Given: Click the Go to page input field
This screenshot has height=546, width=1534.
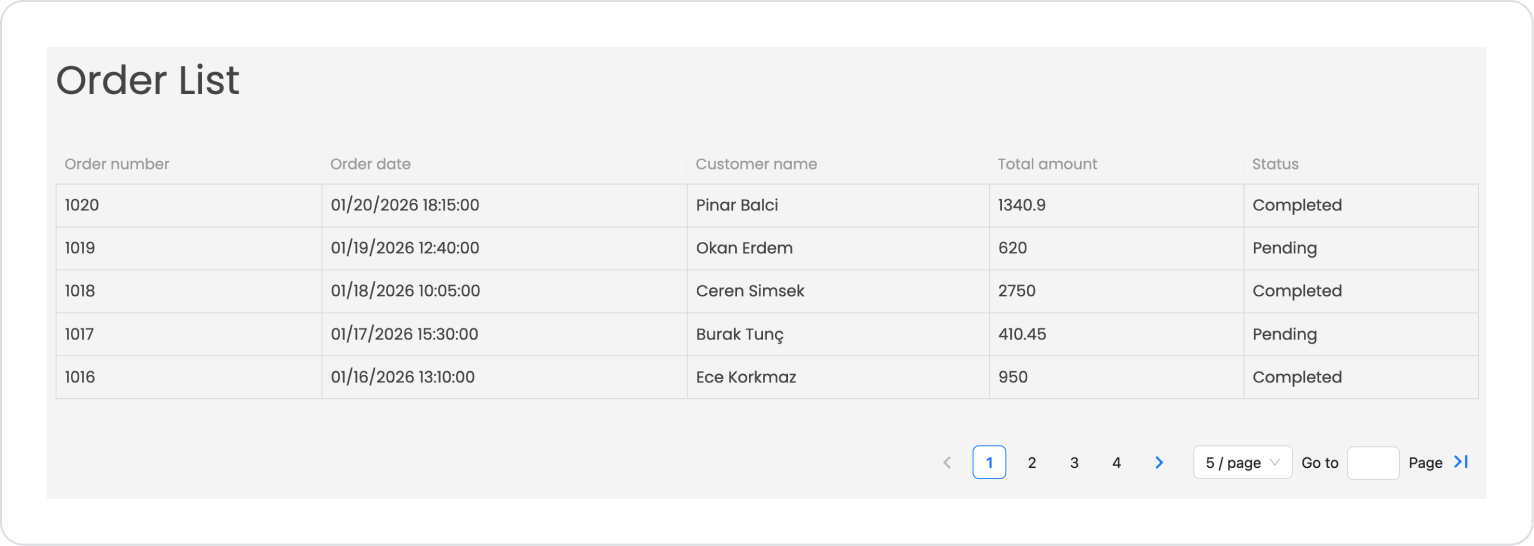Looking at the screenshot, I should (x=1372, y=463).
